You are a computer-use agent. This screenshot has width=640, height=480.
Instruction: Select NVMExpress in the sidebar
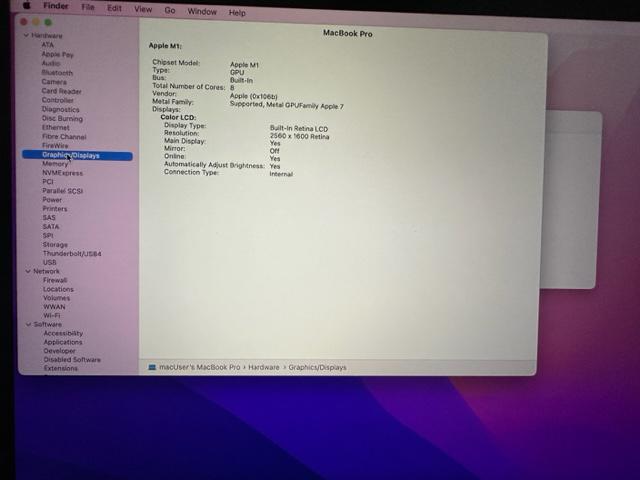[x=62, y=173]
